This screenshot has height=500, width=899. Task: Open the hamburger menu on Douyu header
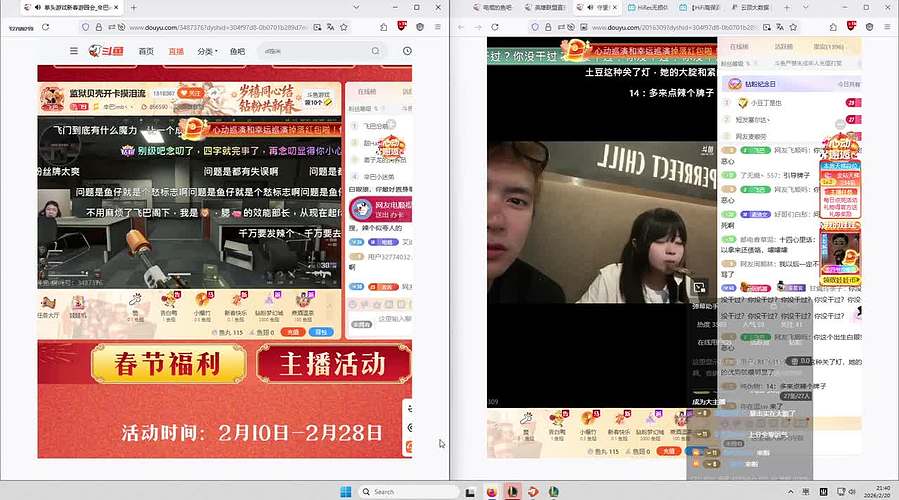[x=73, y=51]
